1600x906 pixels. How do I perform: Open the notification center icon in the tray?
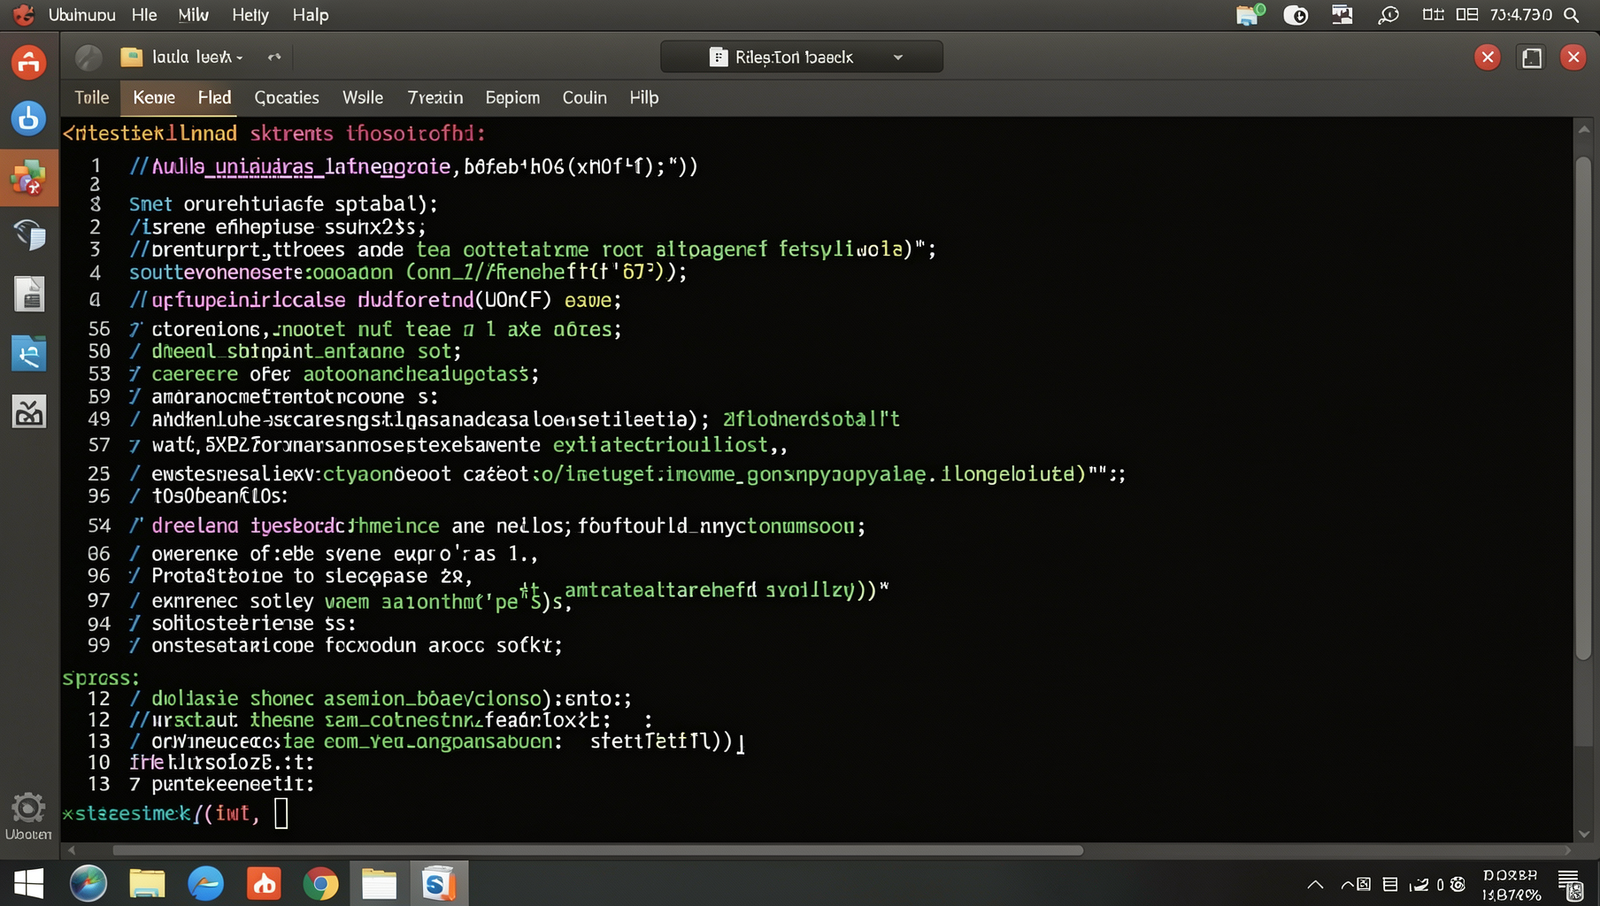tap(1570, 885)
